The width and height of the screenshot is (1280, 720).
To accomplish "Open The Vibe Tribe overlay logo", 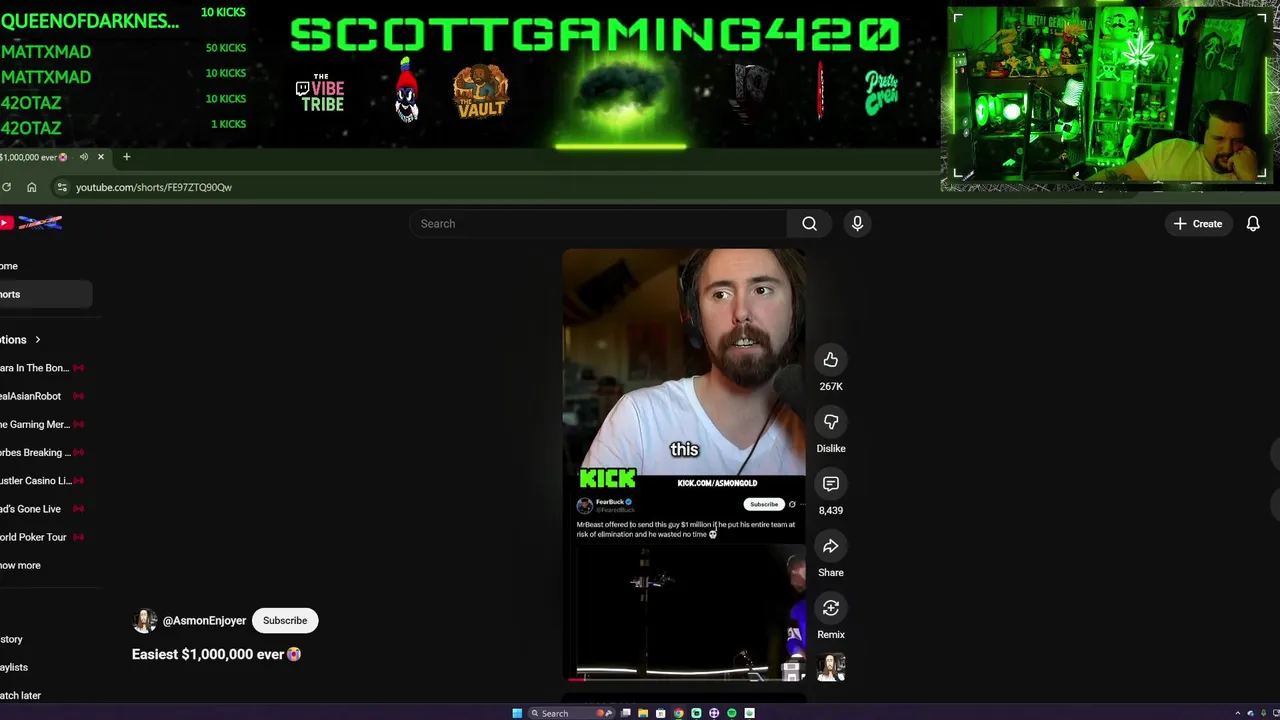I will click(320, 92).
